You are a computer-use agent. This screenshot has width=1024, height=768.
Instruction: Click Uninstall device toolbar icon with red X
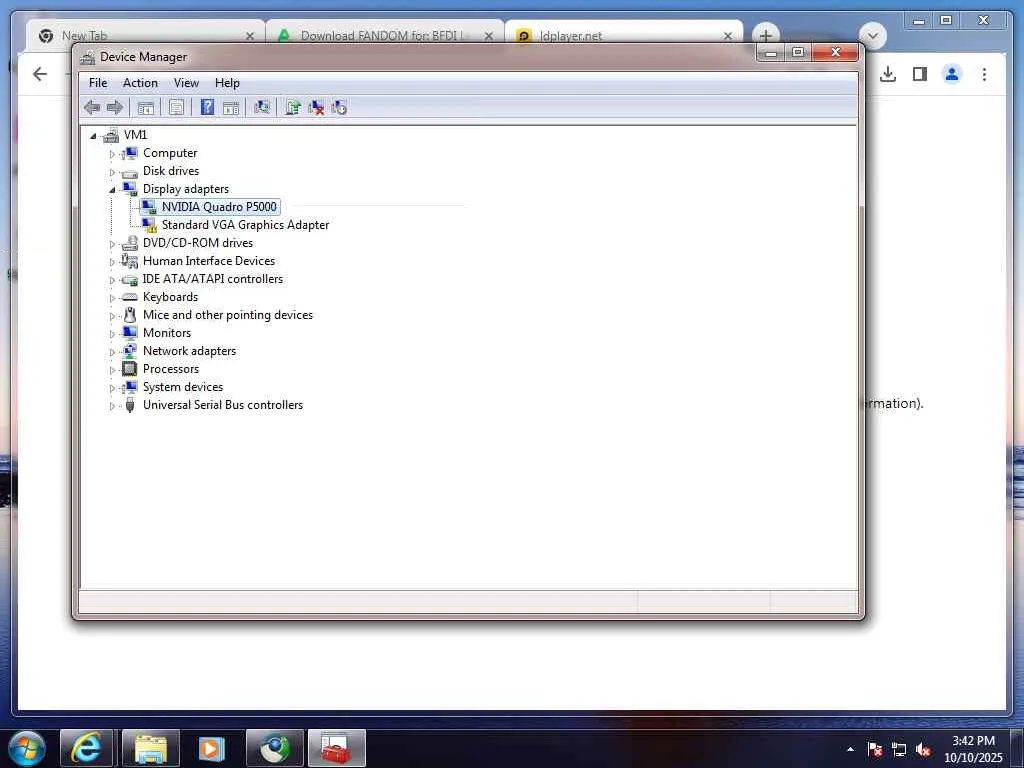pos(316,108)
